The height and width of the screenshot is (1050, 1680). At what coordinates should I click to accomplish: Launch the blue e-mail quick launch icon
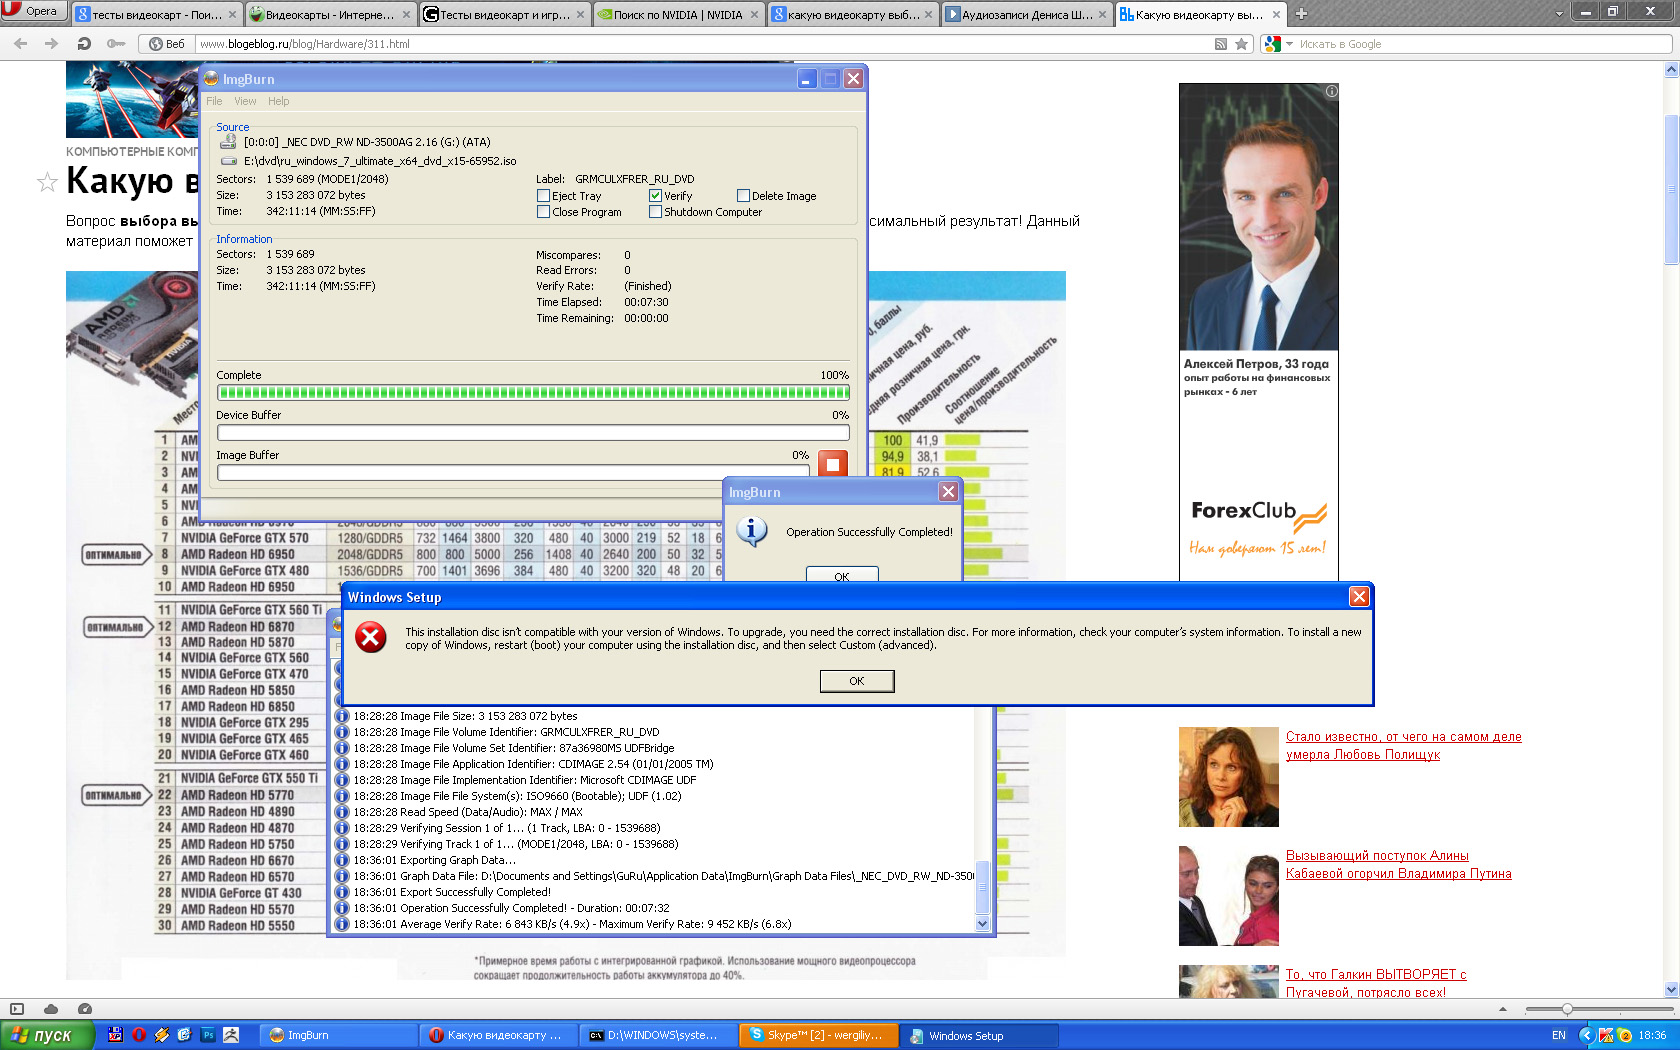click(185, 1035)
